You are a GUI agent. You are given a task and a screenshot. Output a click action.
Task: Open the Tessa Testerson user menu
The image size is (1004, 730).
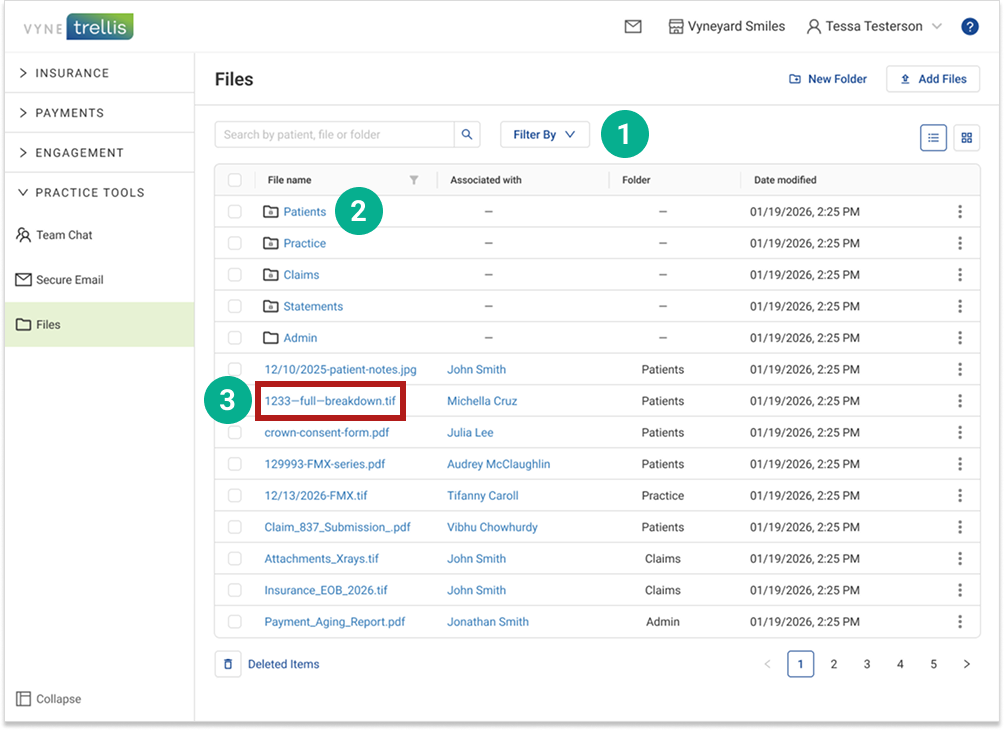tap(873, 27)
